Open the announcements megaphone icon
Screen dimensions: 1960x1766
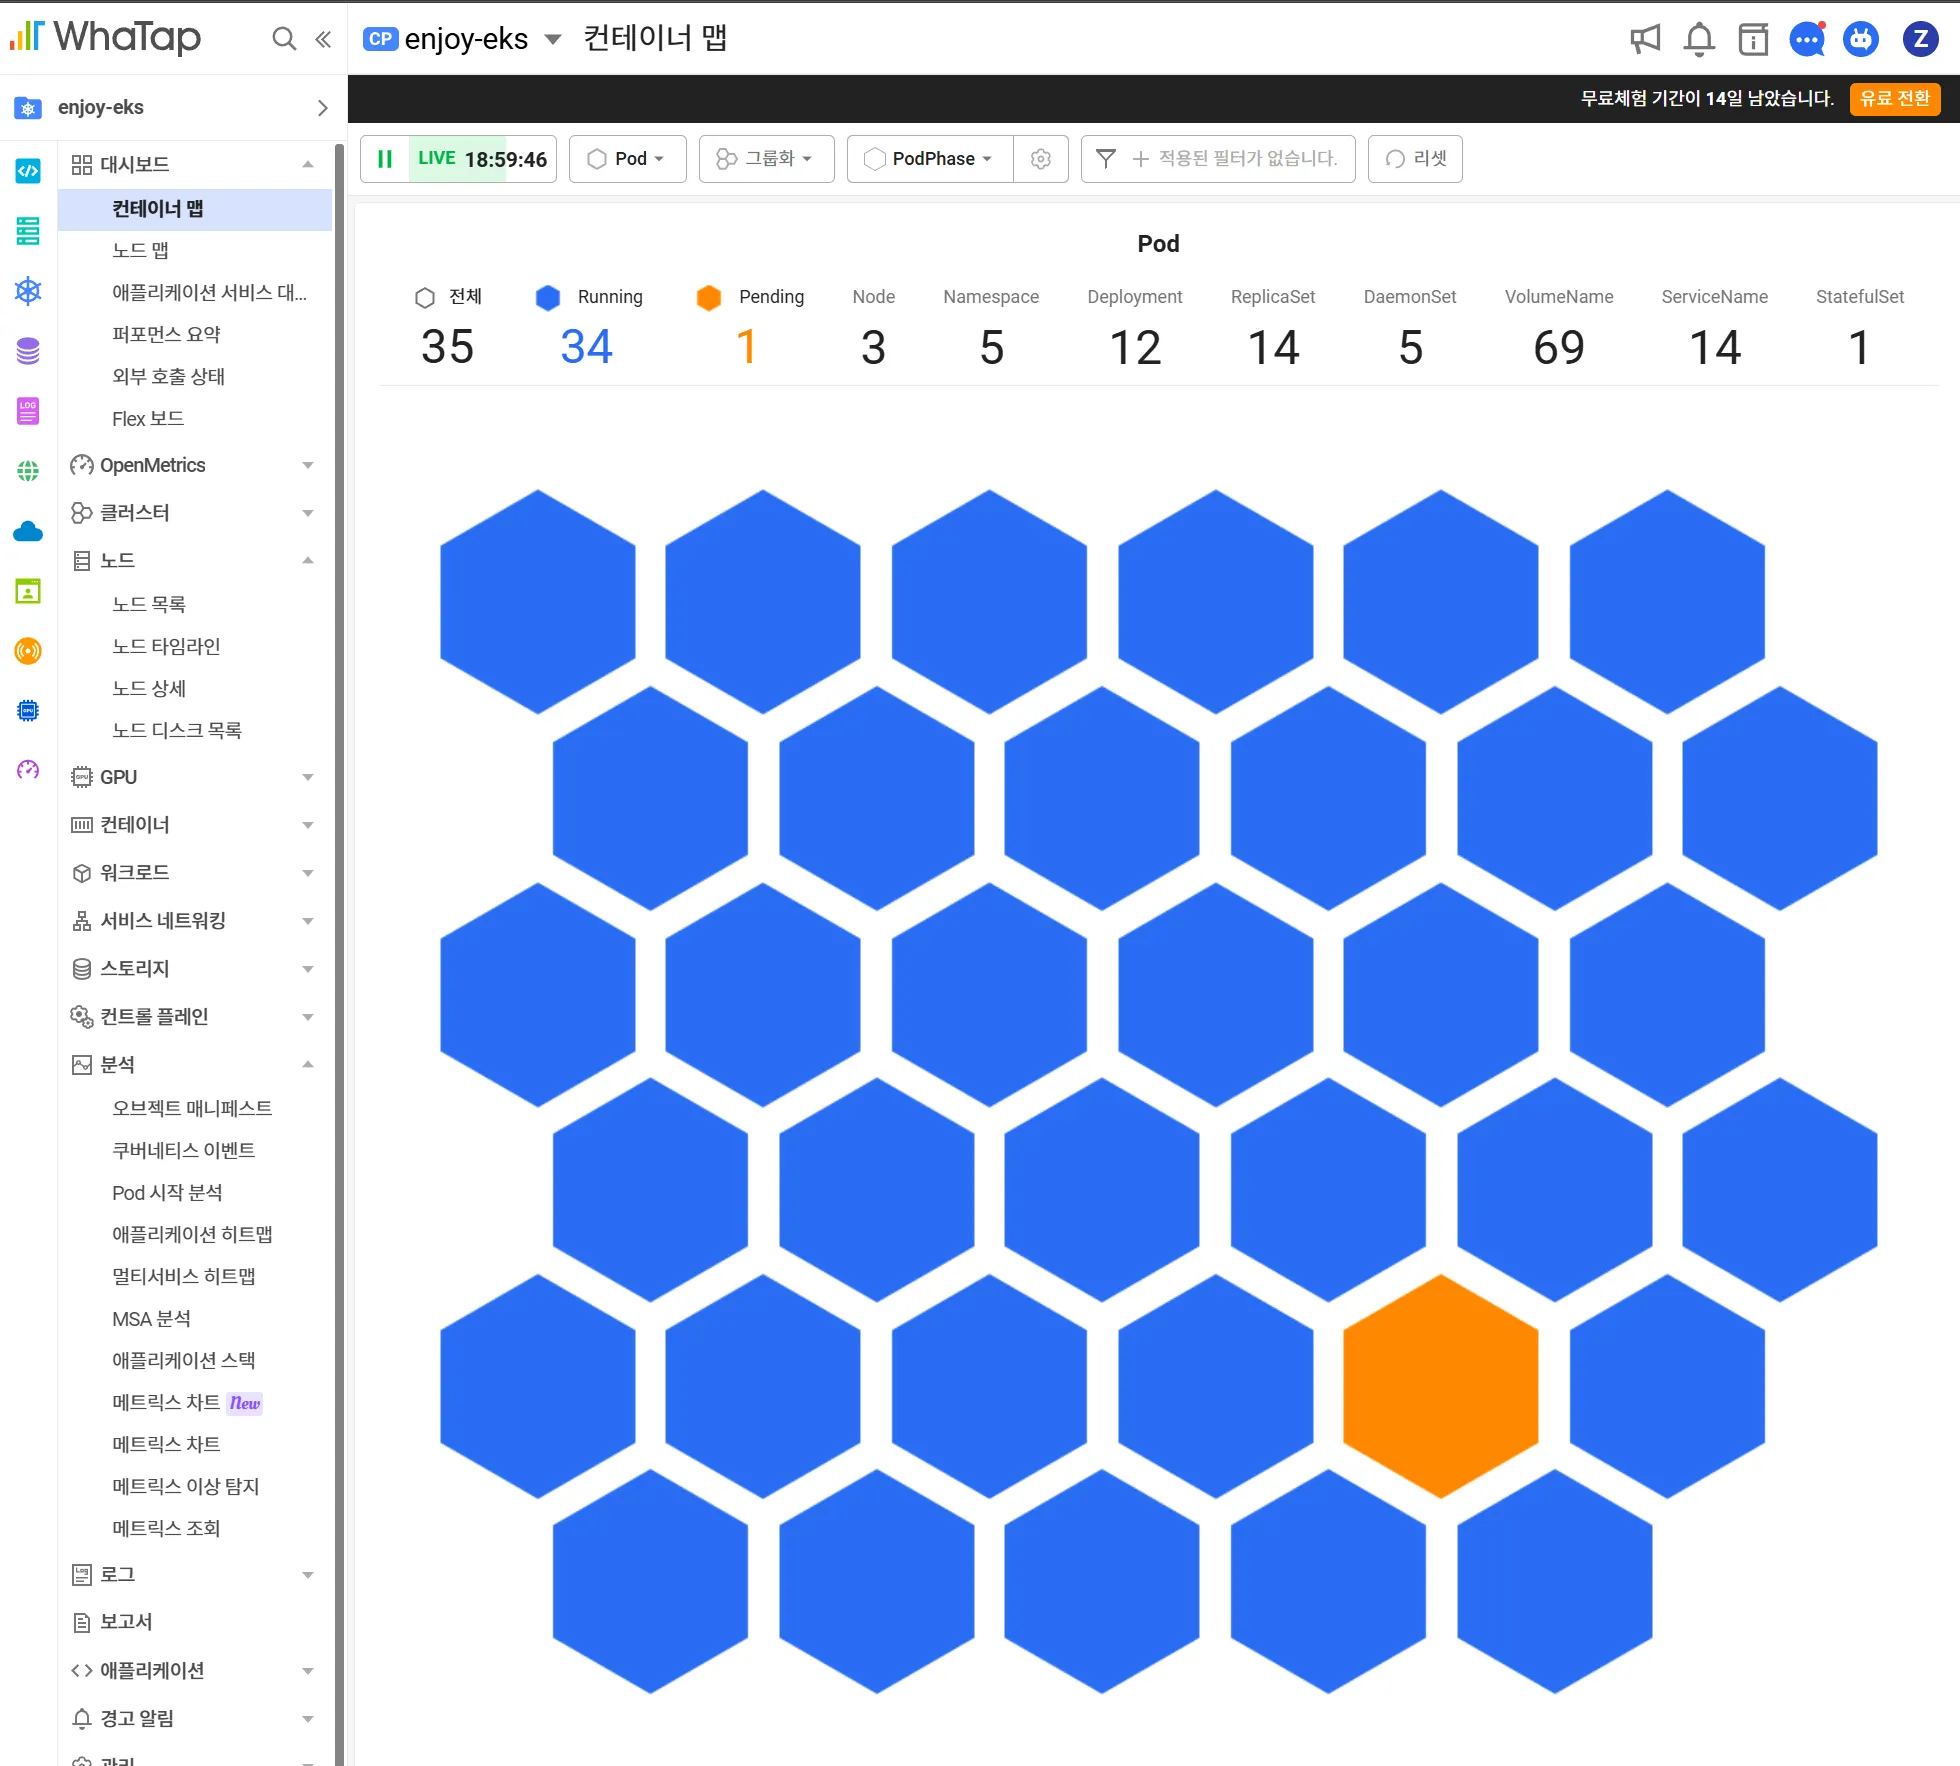tap(1645, 39)
